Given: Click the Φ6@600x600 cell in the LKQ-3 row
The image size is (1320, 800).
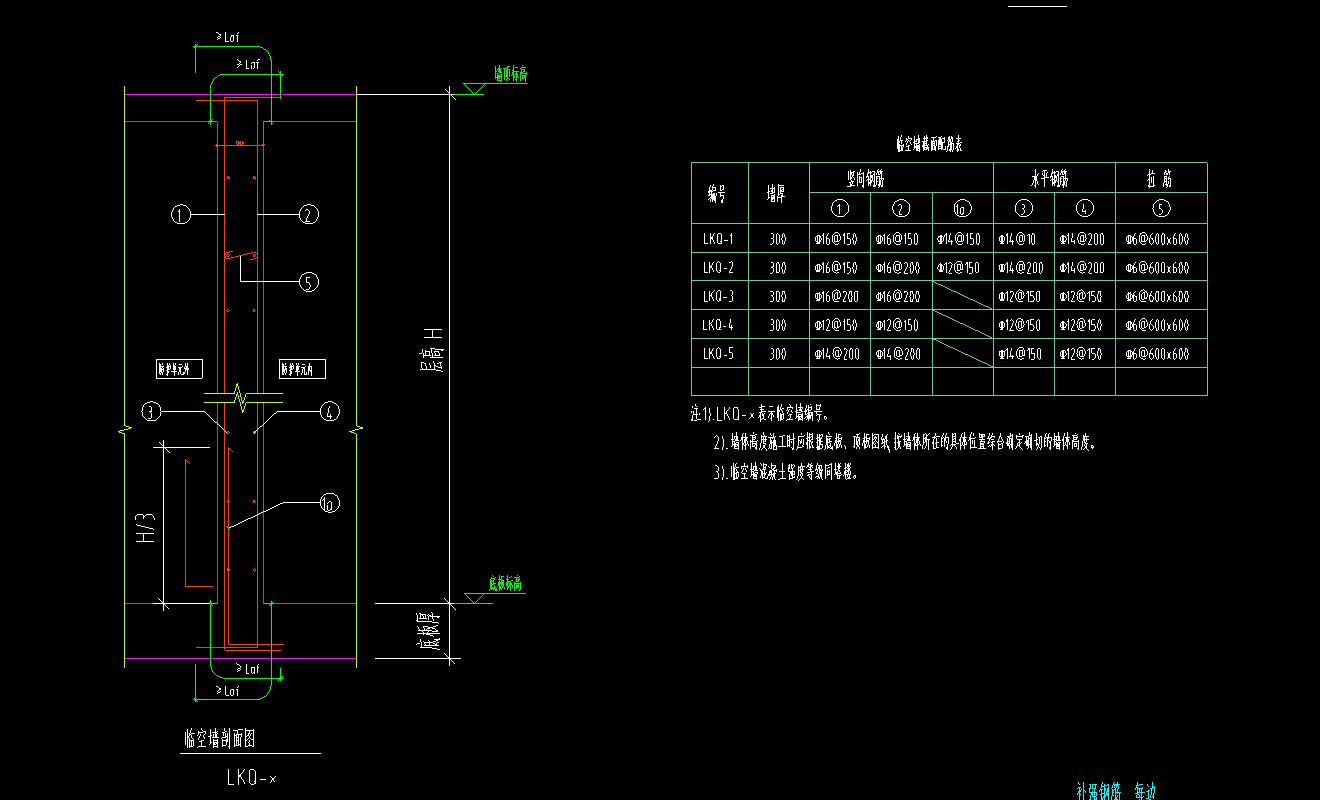Looking at the screenshot, I should [1161, 297].
